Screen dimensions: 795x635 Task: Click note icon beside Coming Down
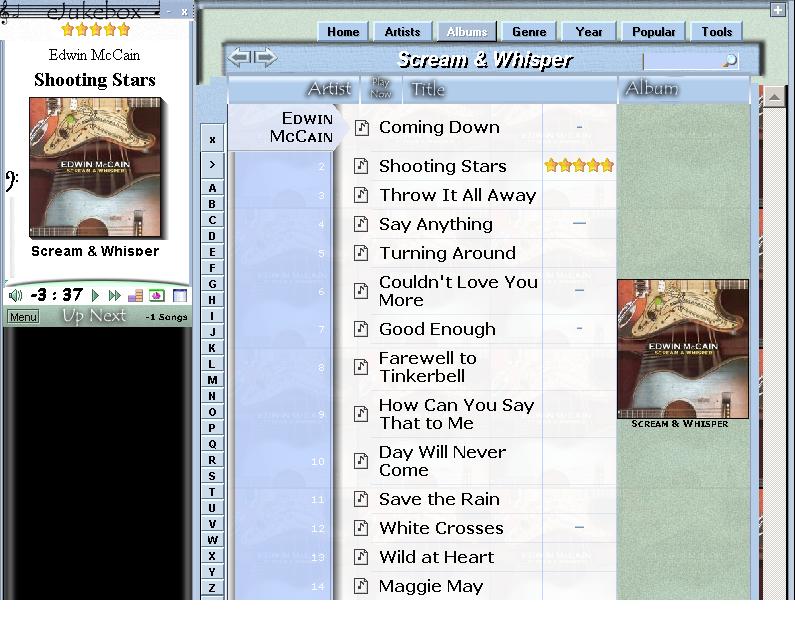pyautogui.click(x=361, y=127)
